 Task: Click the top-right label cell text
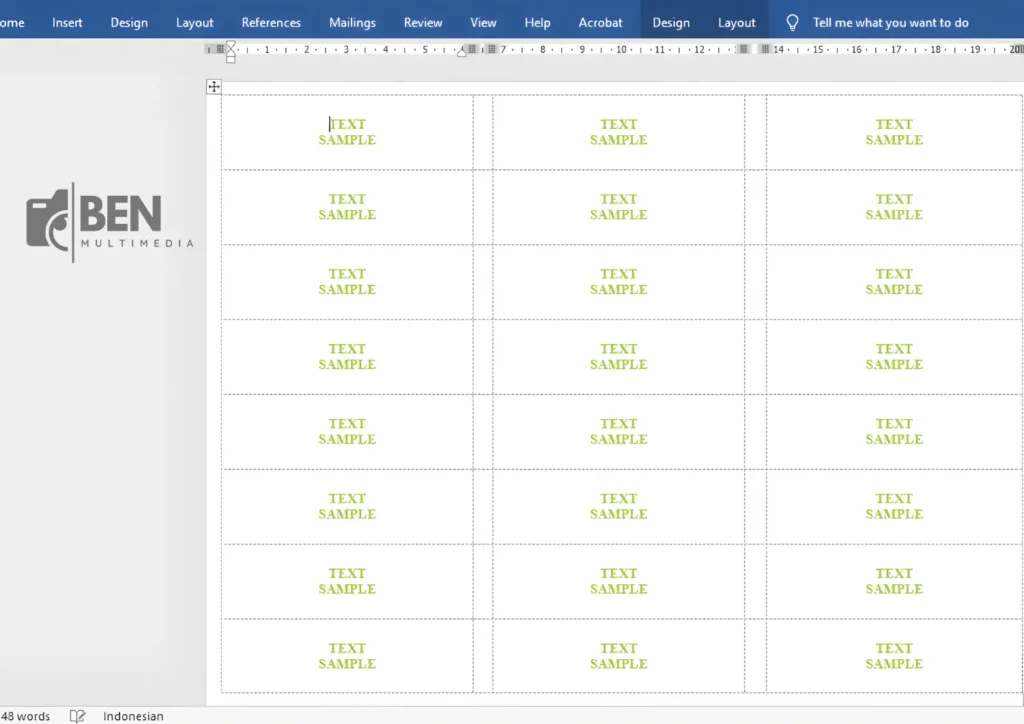(x=894, y=132)
